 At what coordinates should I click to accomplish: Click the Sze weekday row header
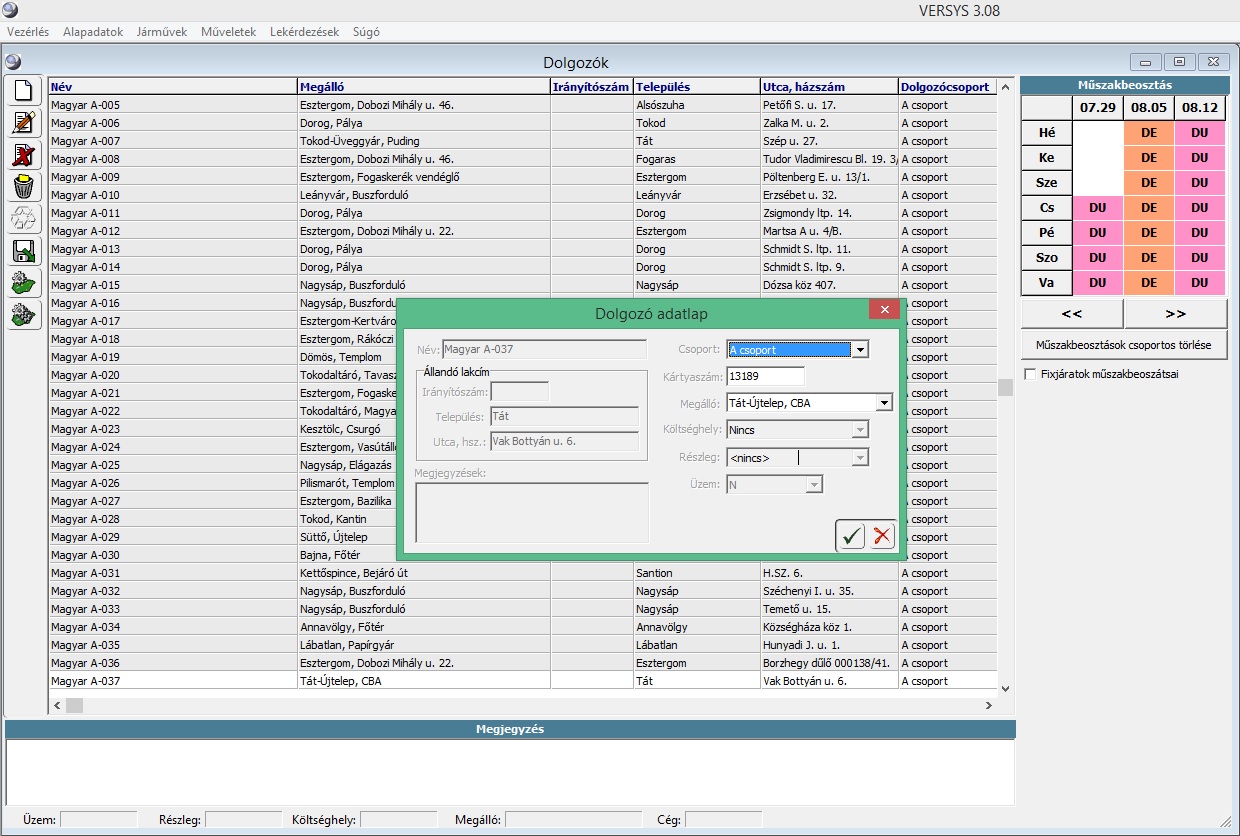tap(1047, 182)
